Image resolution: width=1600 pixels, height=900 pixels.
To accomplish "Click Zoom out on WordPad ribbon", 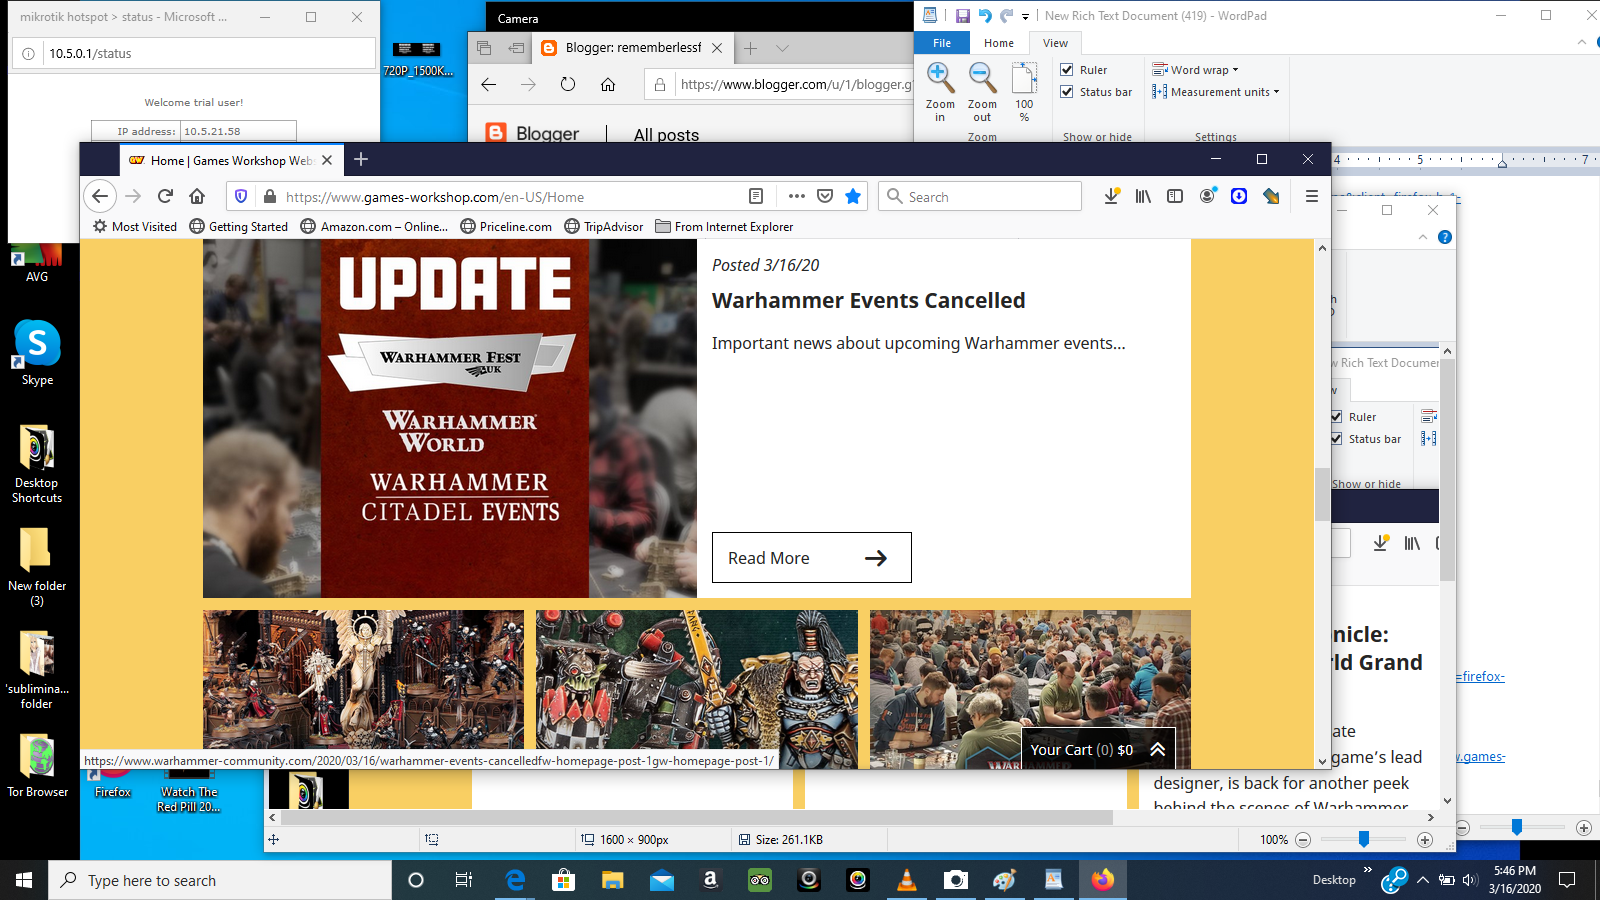I will point(982,91).
